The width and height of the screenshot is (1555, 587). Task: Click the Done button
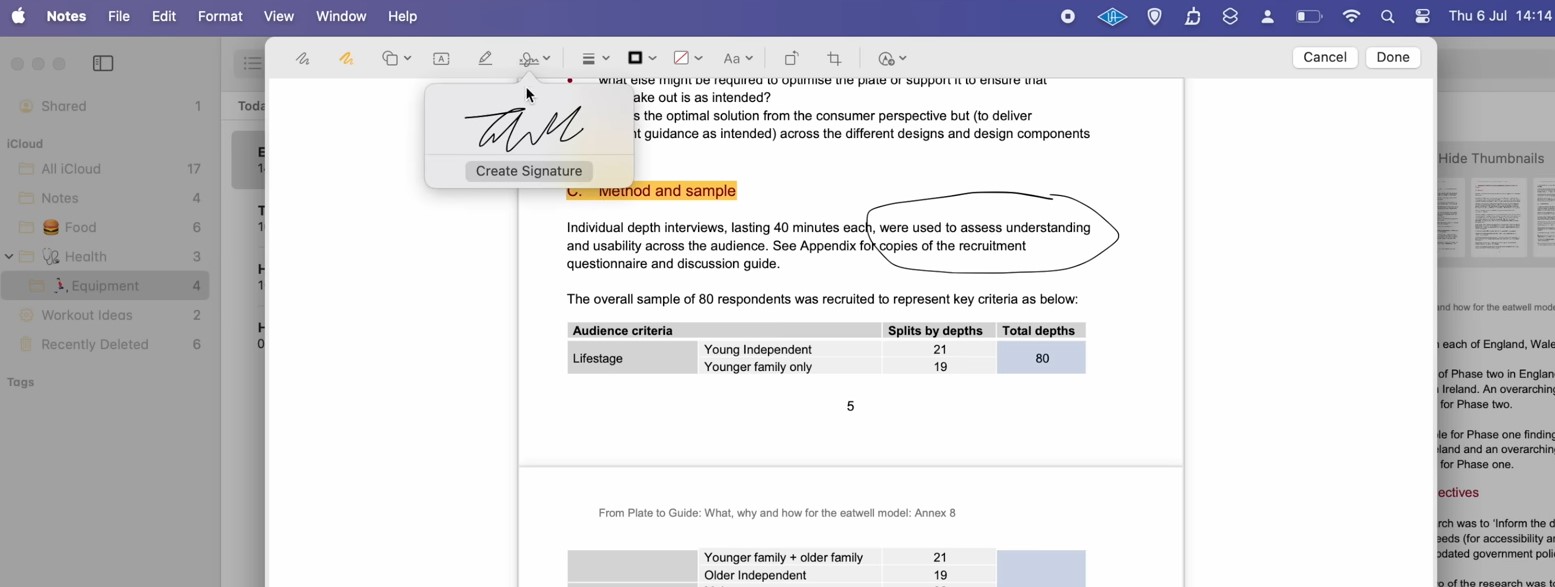[x=1392, y=57]
